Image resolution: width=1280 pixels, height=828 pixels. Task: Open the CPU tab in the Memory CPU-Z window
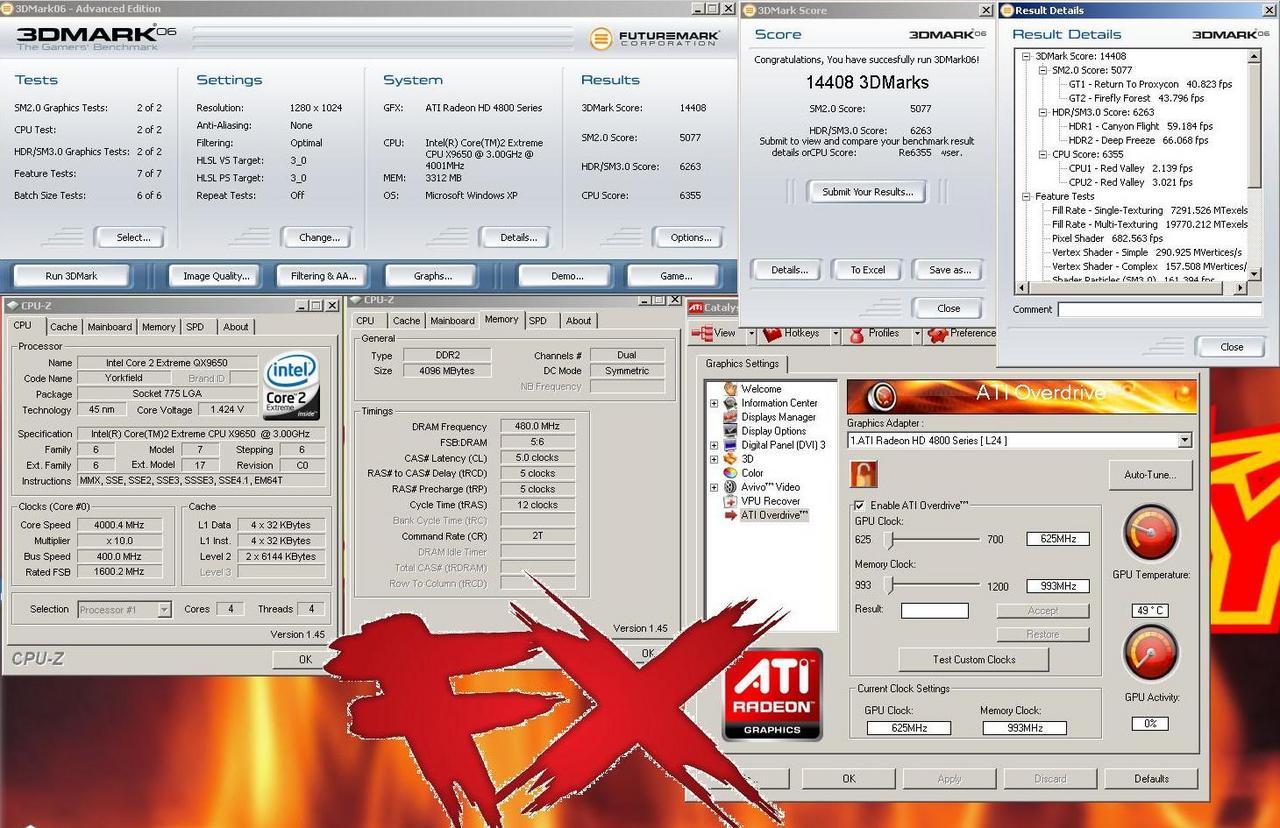tap(365, 321)
